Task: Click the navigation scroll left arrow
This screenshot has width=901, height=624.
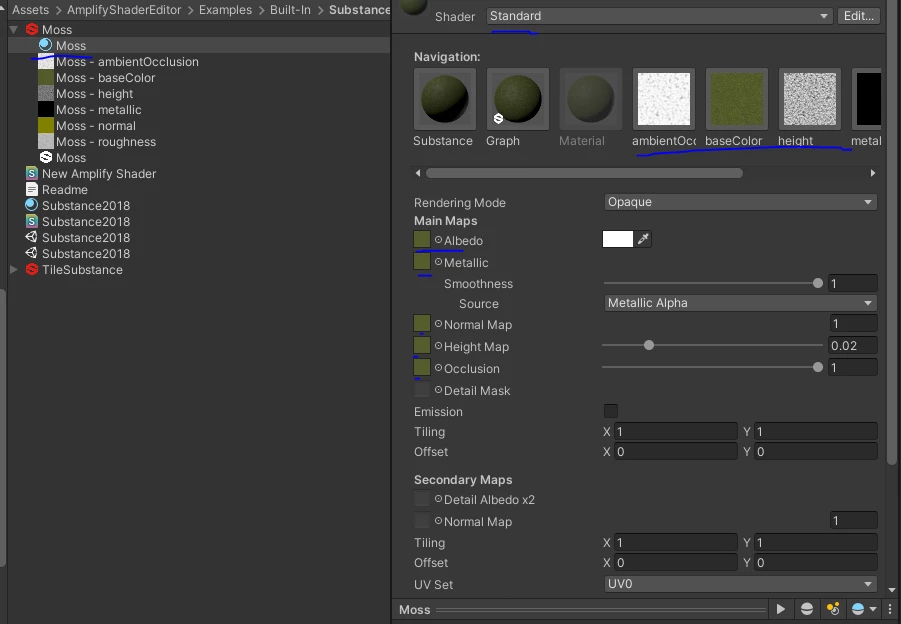Action: pos(418,173)
